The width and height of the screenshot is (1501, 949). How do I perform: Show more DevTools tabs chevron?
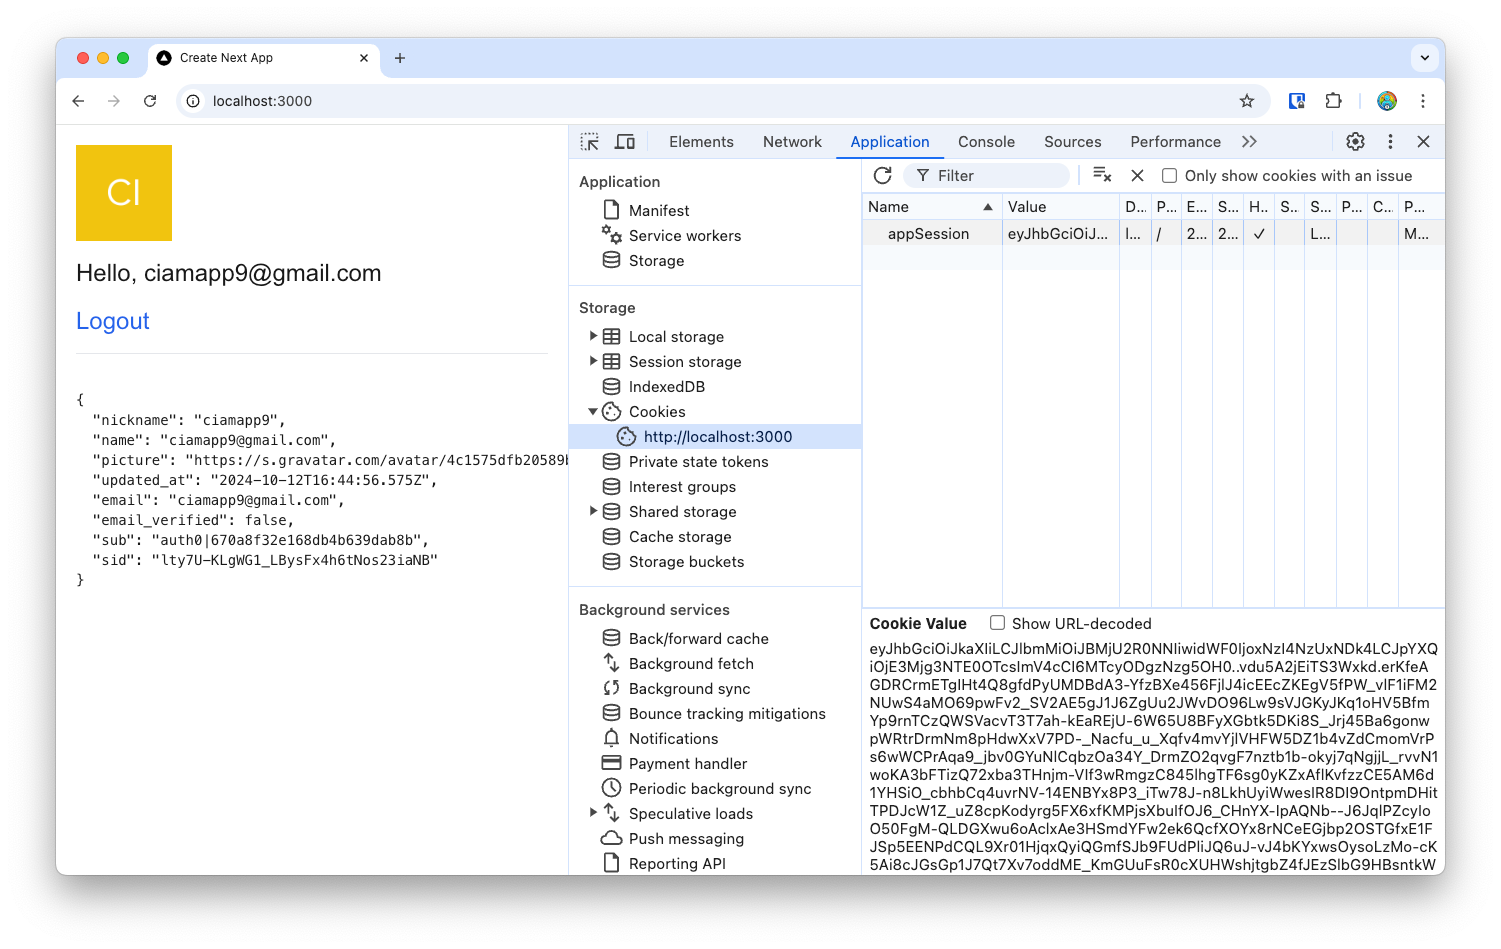click(x=1249, y=142)
